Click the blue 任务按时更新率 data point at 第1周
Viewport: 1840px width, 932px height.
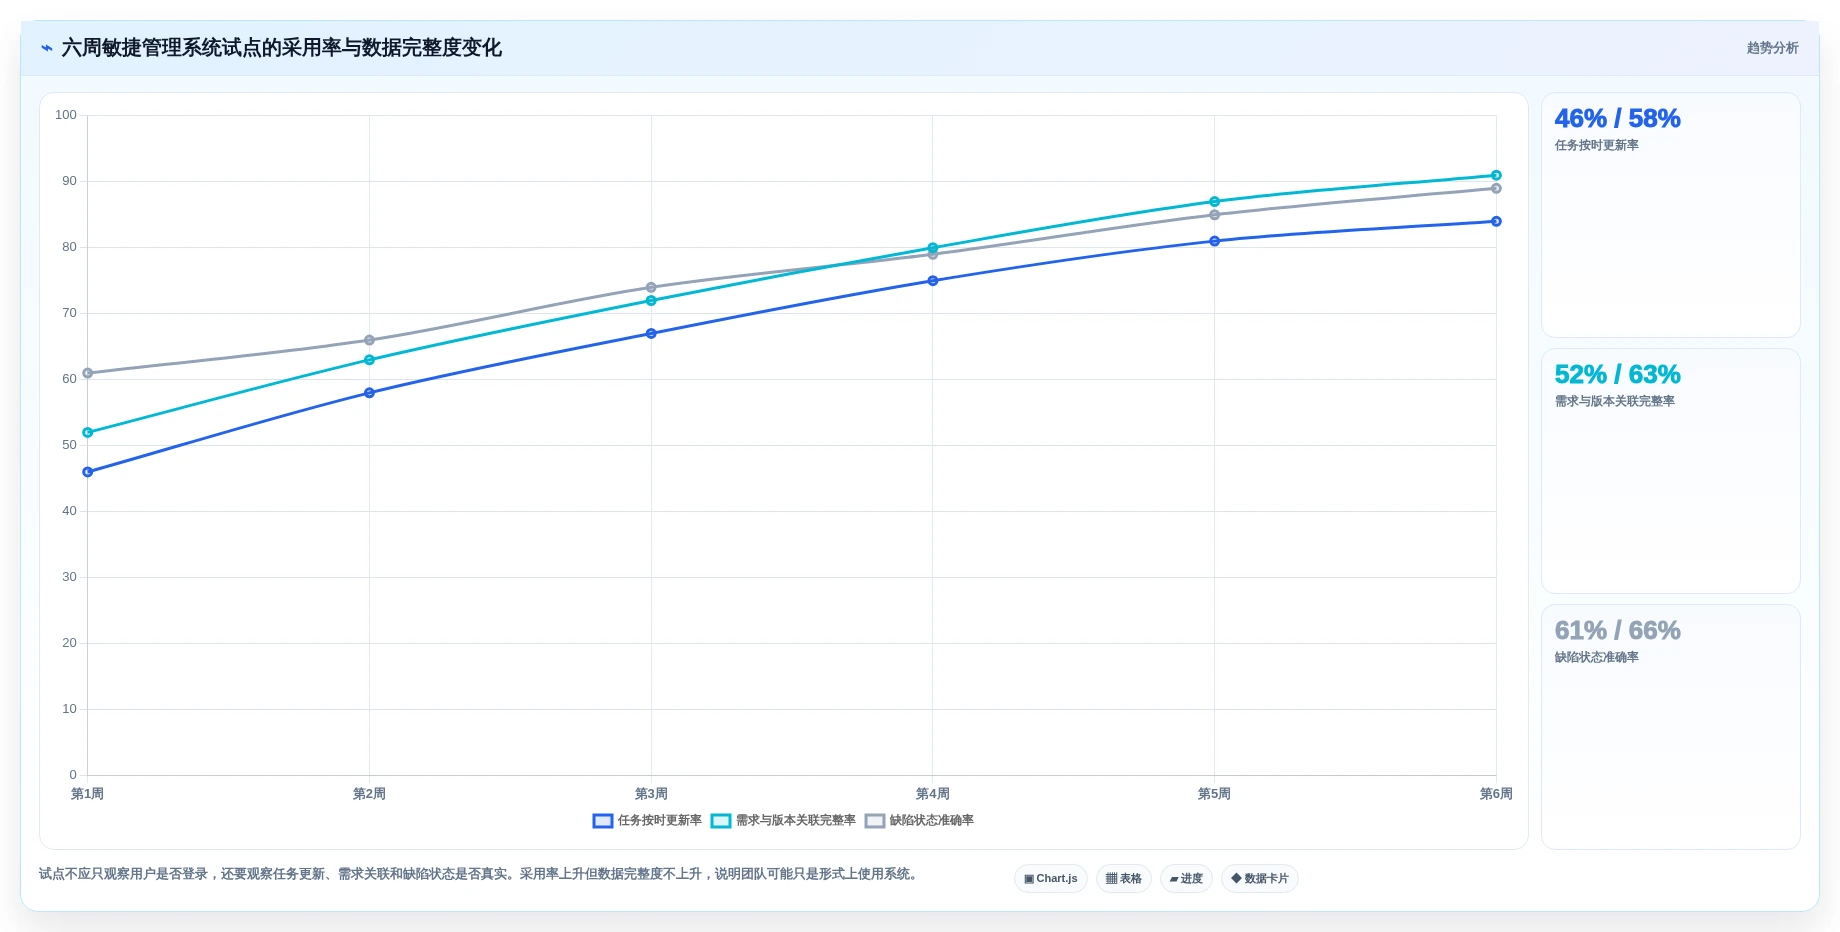(88, 472)
